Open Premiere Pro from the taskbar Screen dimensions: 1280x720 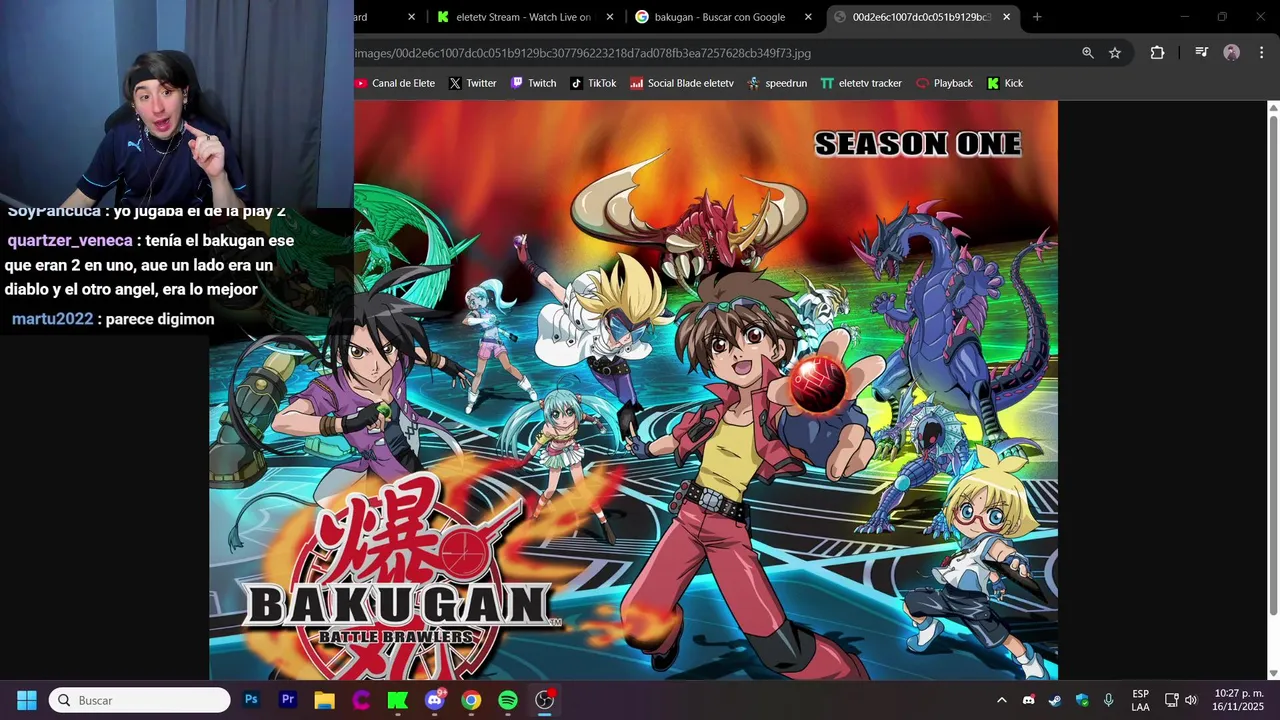pyautogui.click(x=288, y=700)
